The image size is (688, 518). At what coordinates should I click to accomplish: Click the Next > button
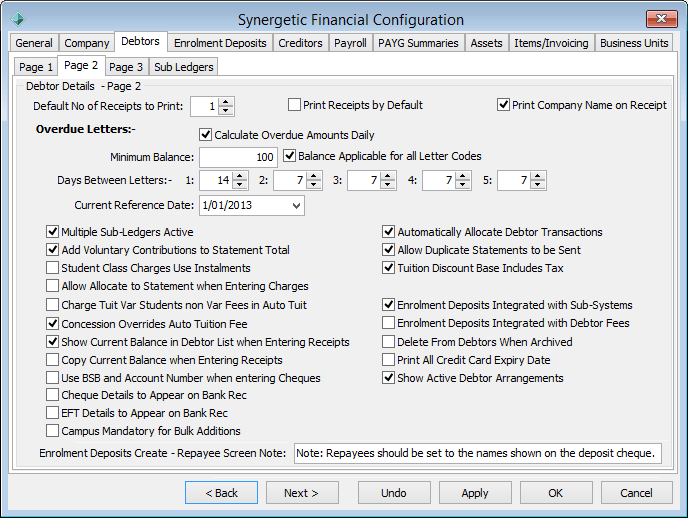tap(302, 493)
